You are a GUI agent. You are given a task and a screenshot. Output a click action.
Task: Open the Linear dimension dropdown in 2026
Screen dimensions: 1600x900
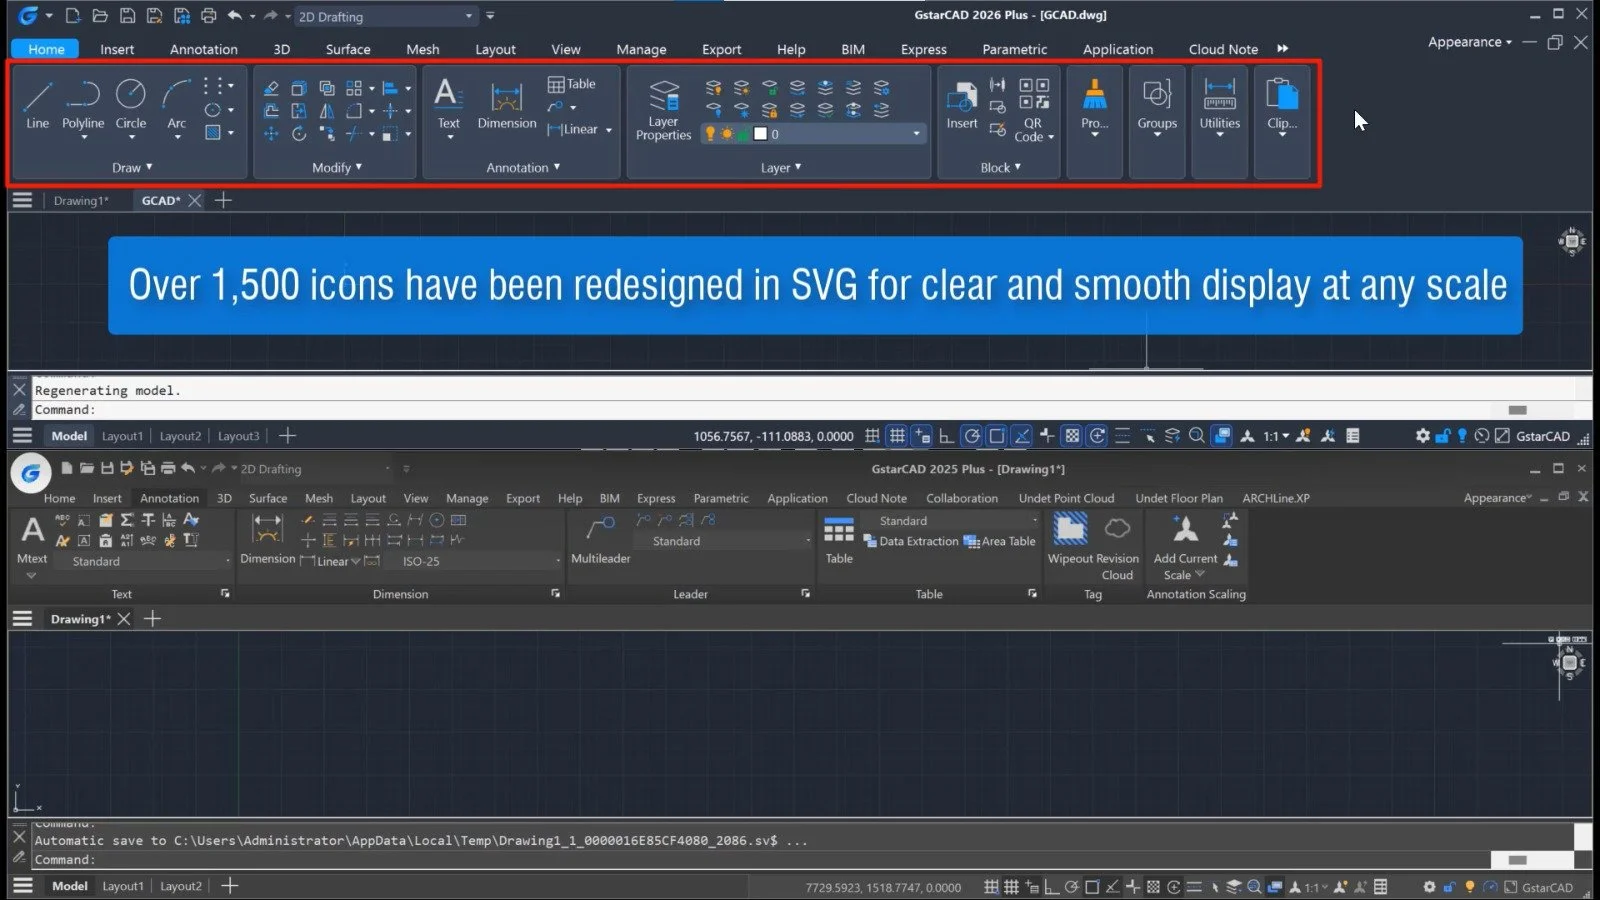point(608,130)
